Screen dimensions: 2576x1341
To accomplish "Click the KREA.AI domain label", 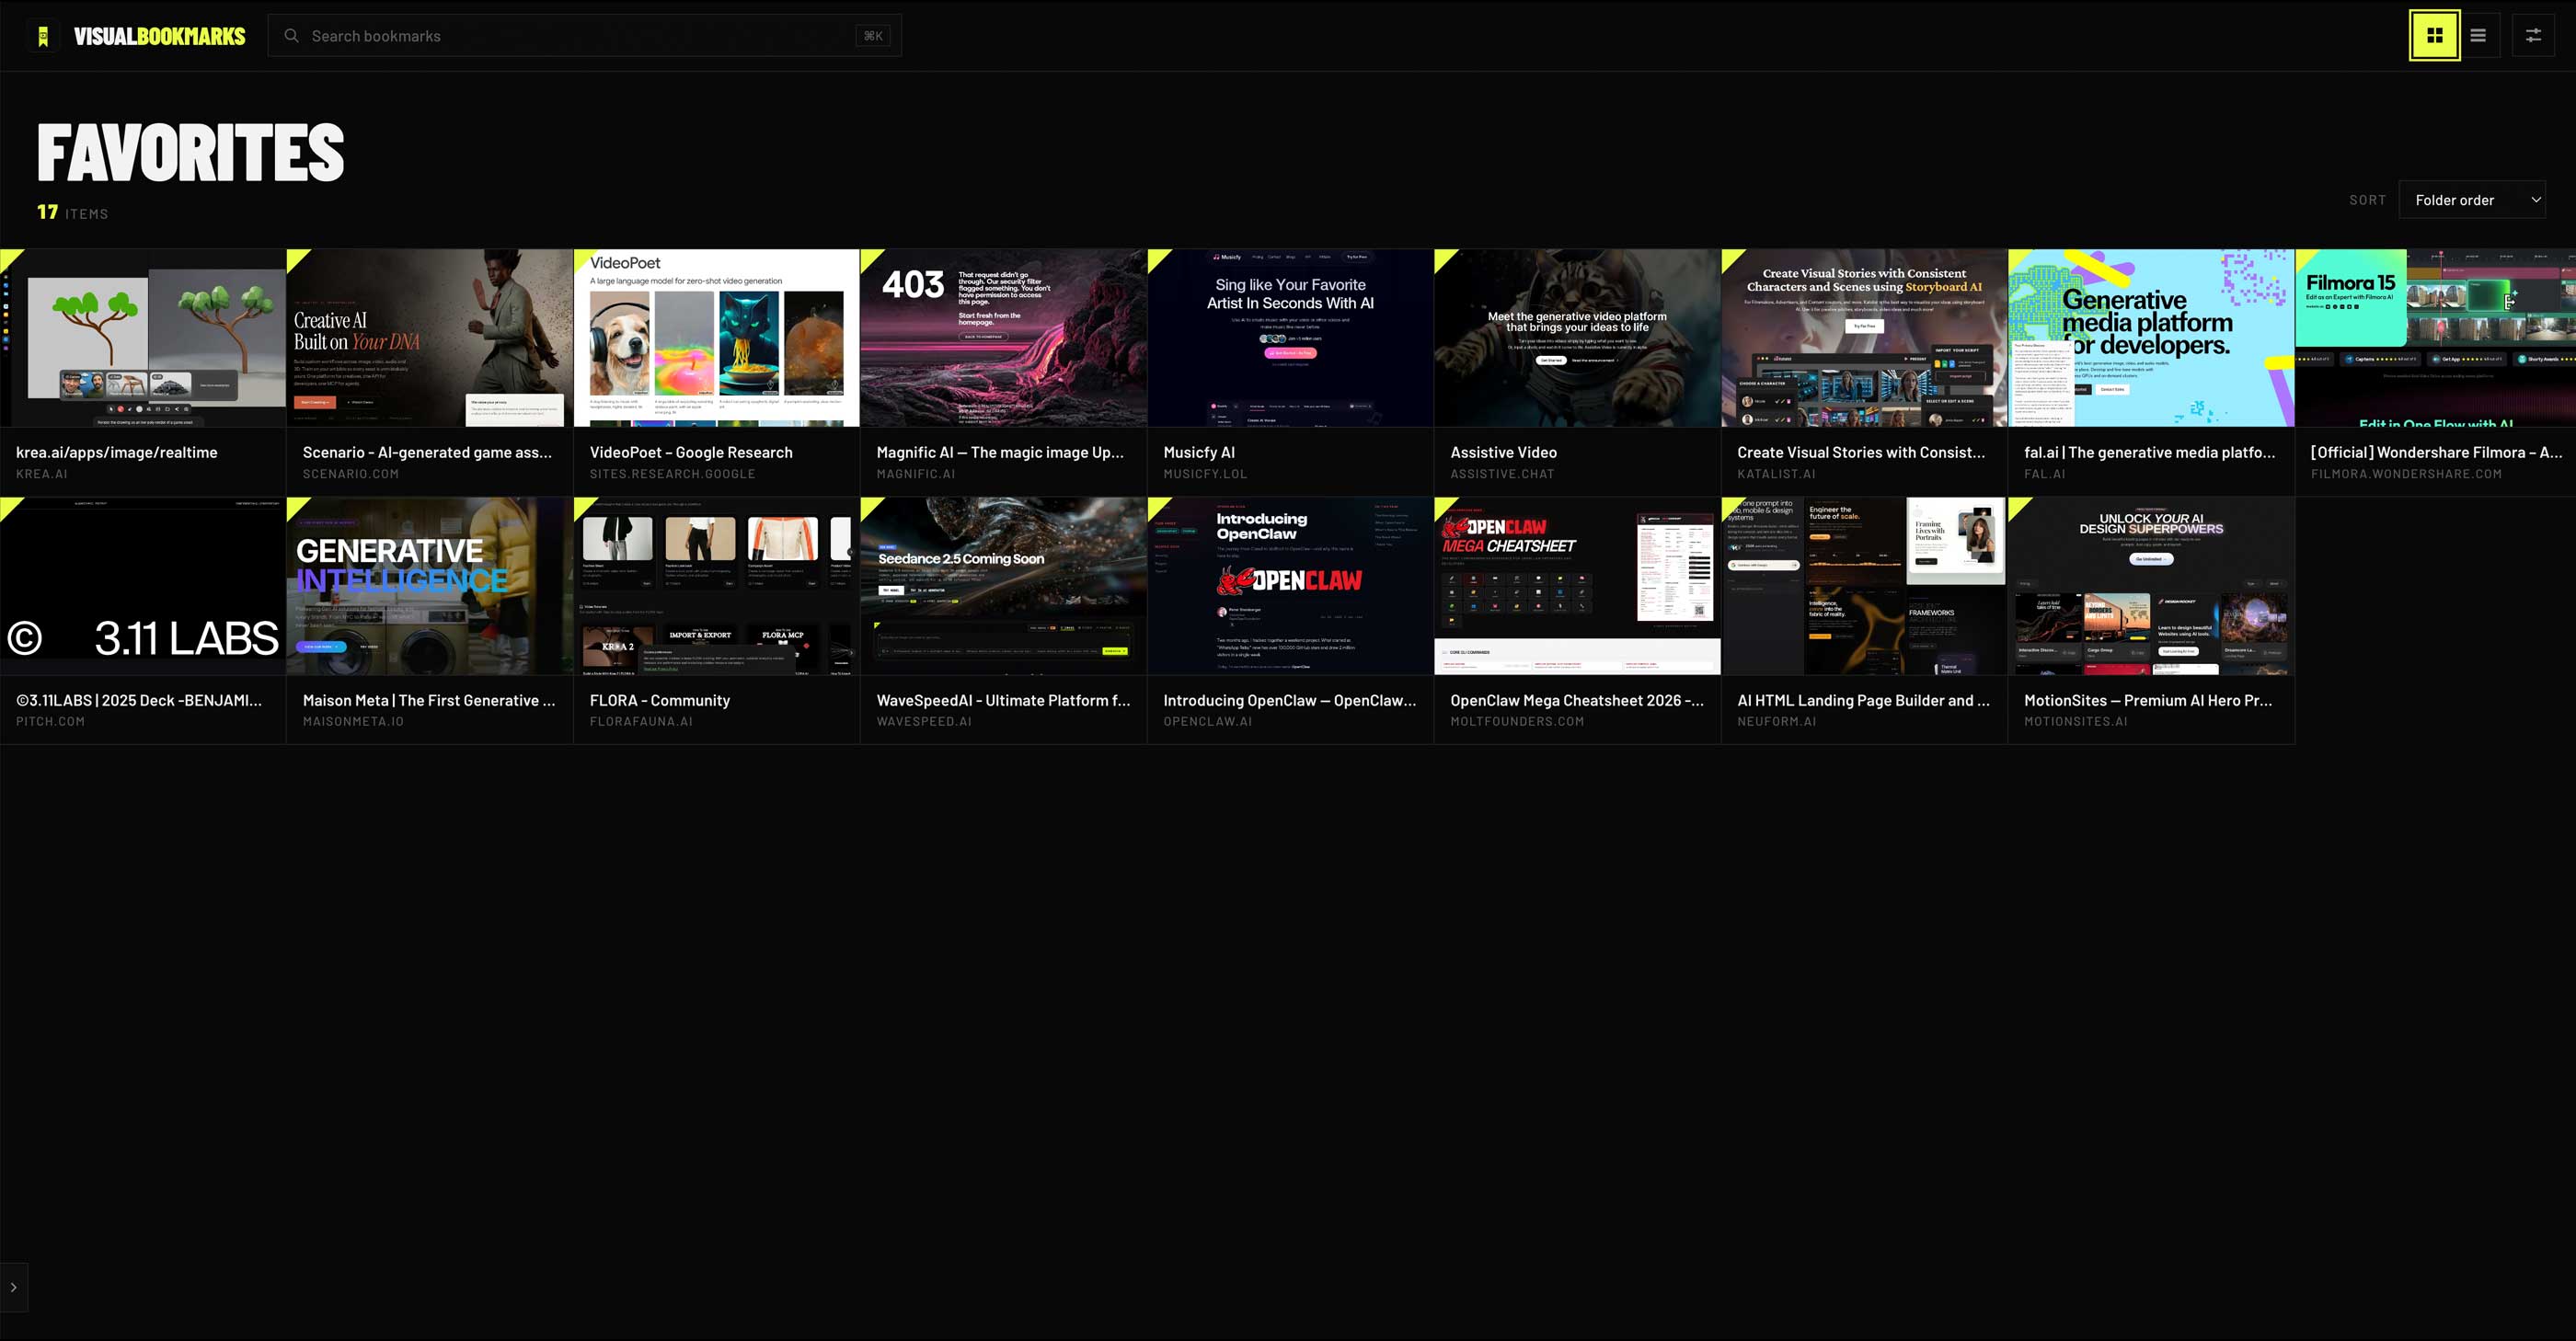I will (42, 474).
